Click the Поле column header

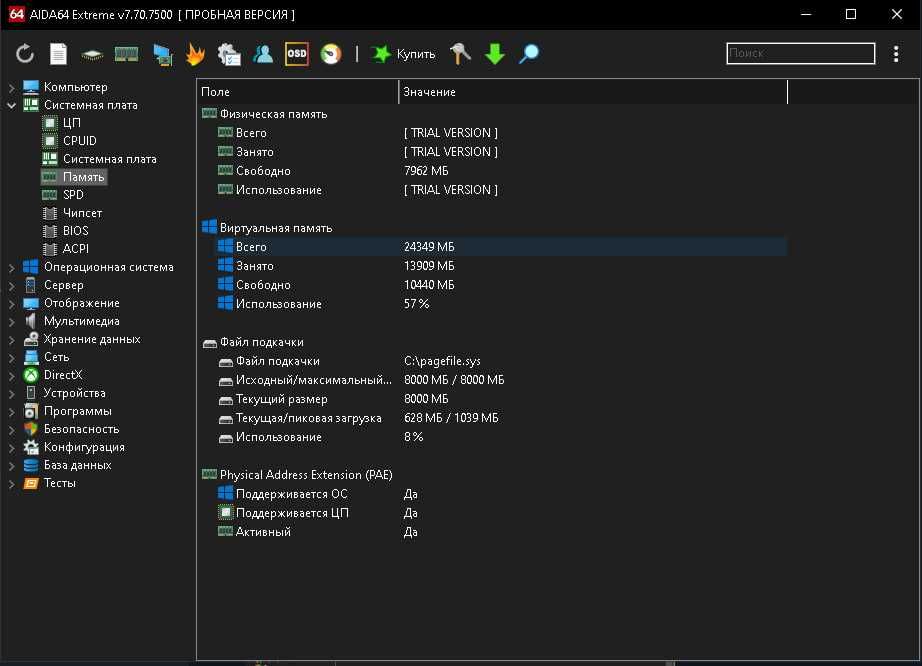pos(299,92)
